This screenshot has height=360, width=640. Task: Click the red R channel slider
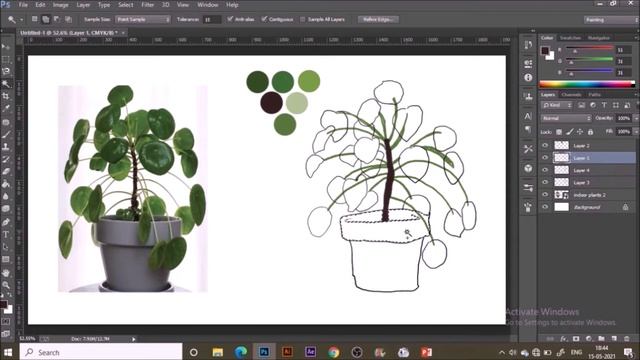coord(589,49)
